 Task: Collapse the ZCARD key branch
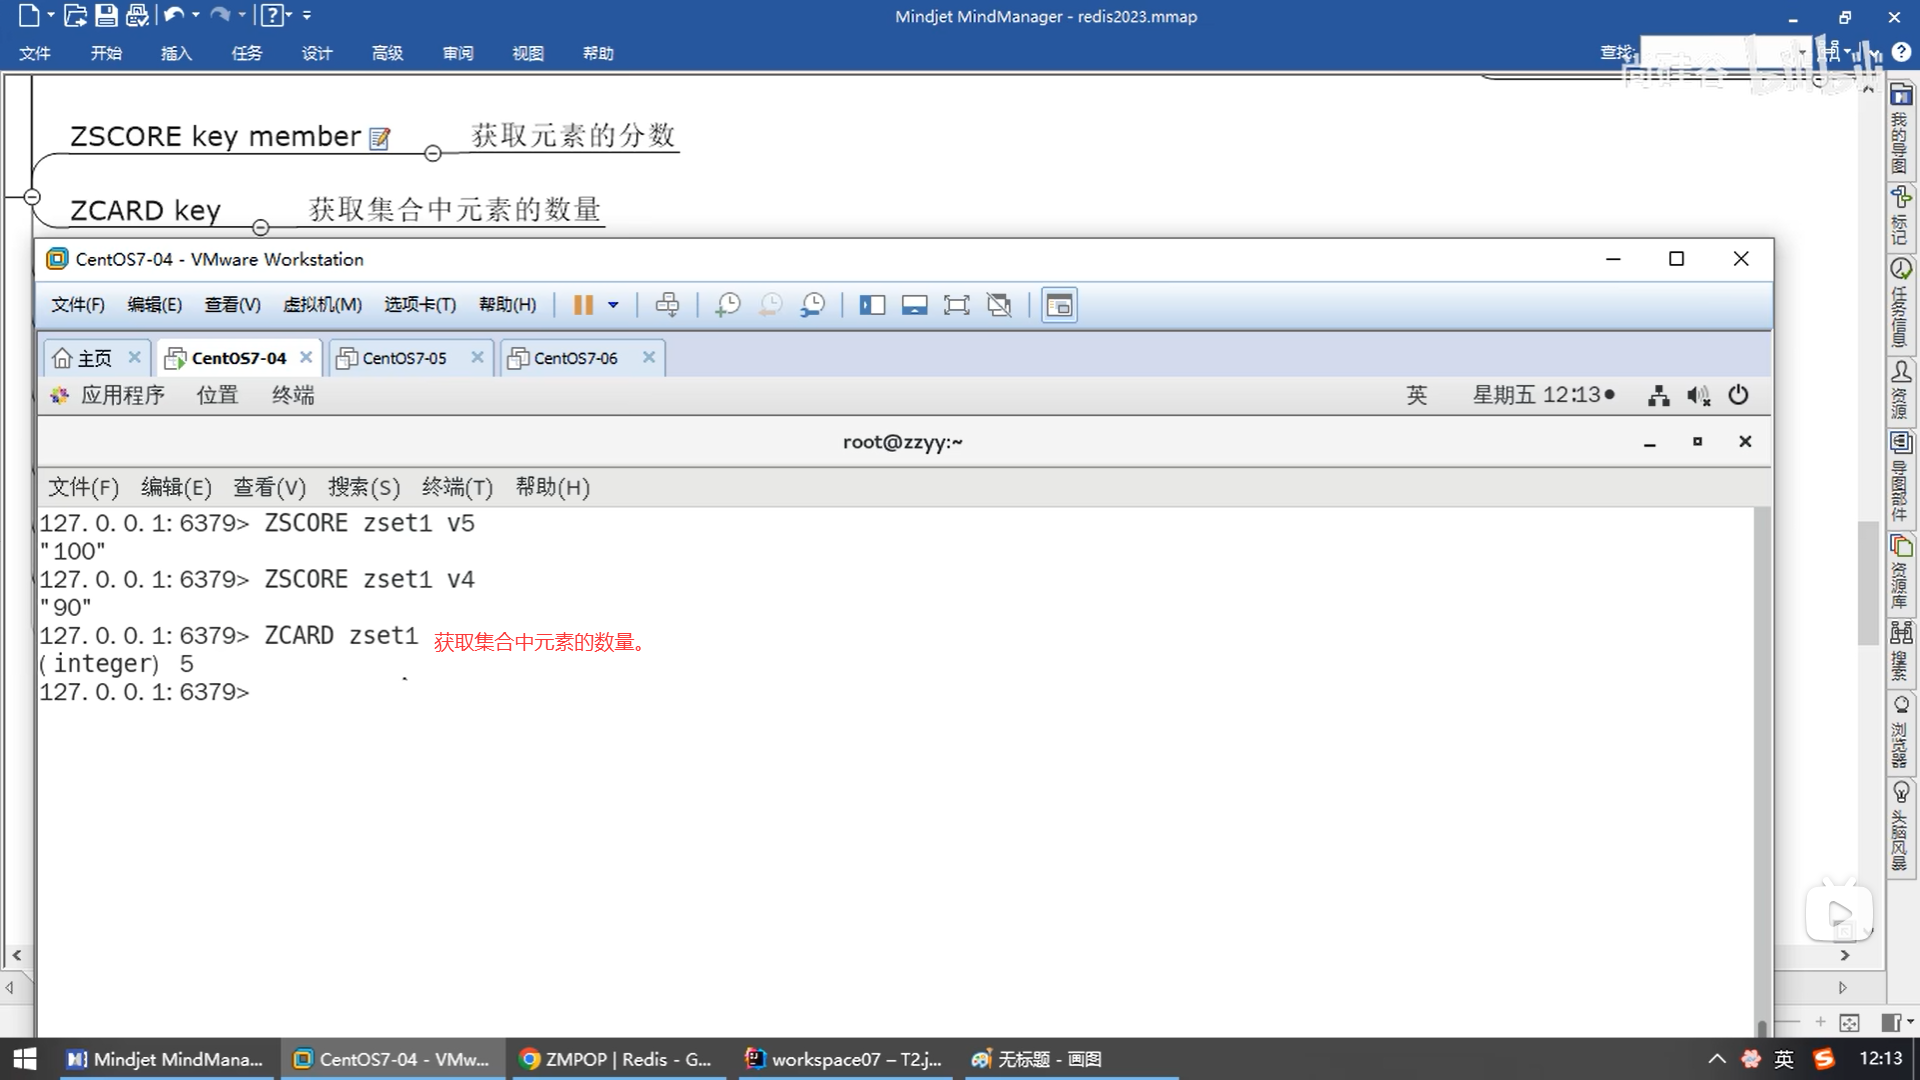click(x=261, y=228)
